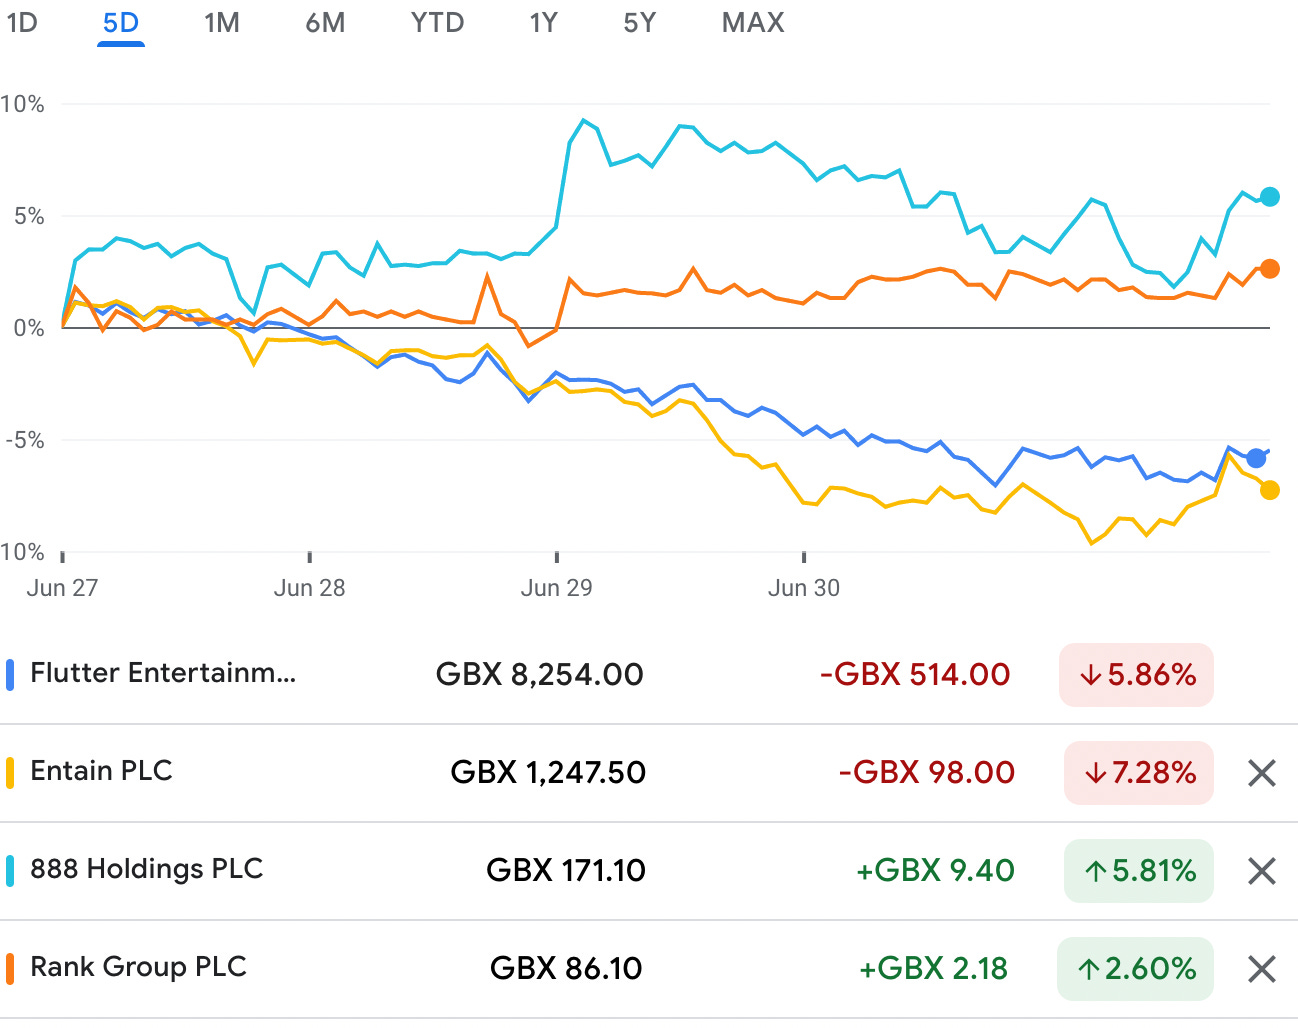Open the Entain PLC stock row
Viewport: 1298px width, 1028px height.
(x=649, y=773)
